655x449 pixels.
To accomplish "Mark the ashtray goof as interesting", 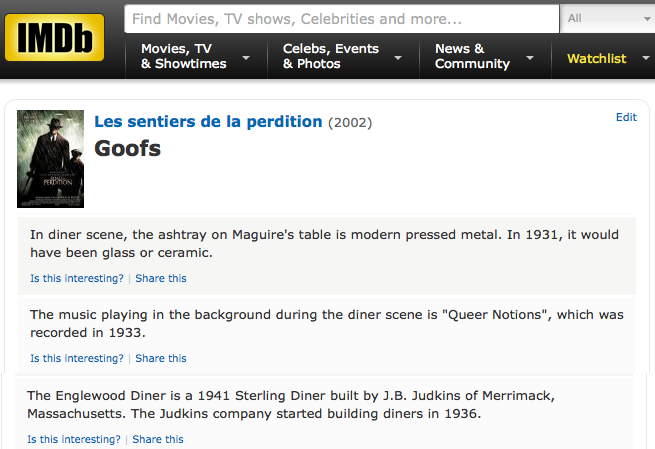I will click(x=77, y=278).
